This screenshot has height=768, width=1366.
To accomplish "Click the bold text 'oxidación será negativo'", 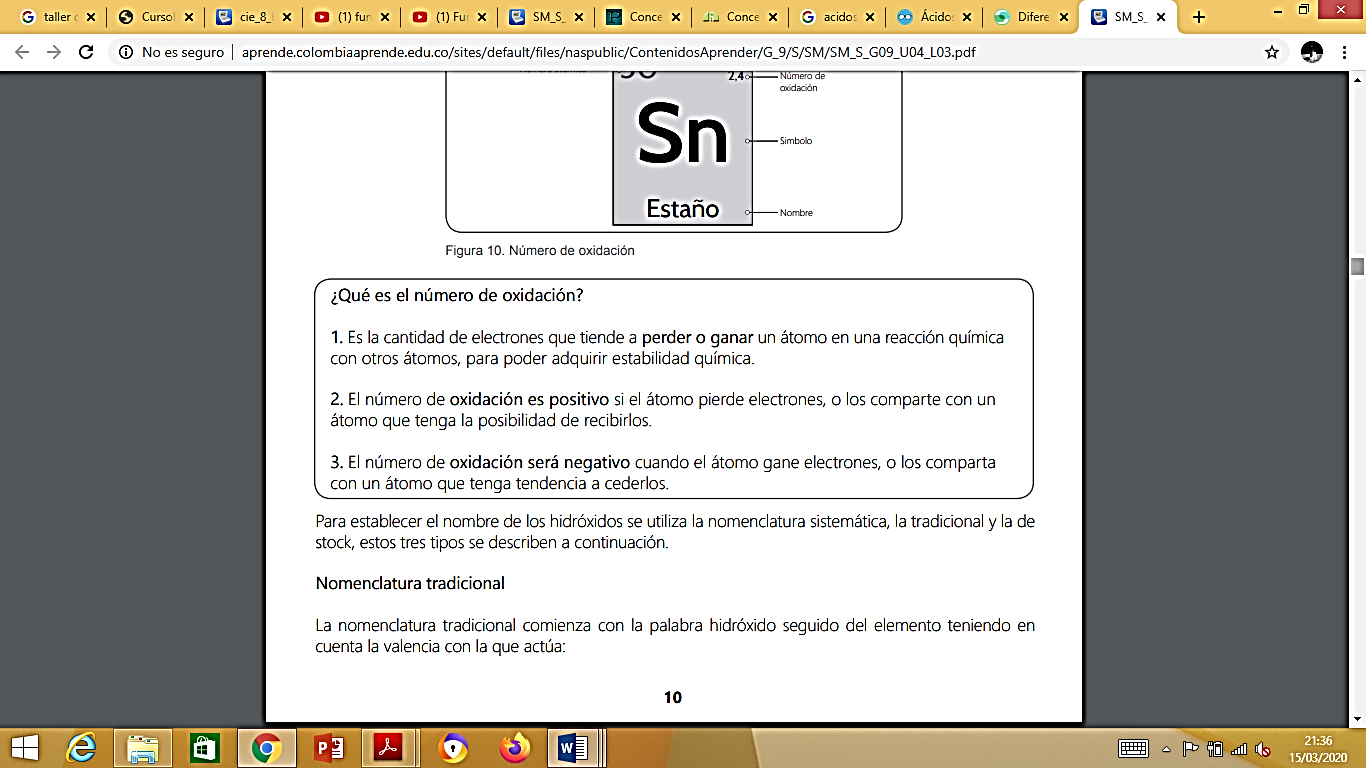I will (x=540, y=463).
